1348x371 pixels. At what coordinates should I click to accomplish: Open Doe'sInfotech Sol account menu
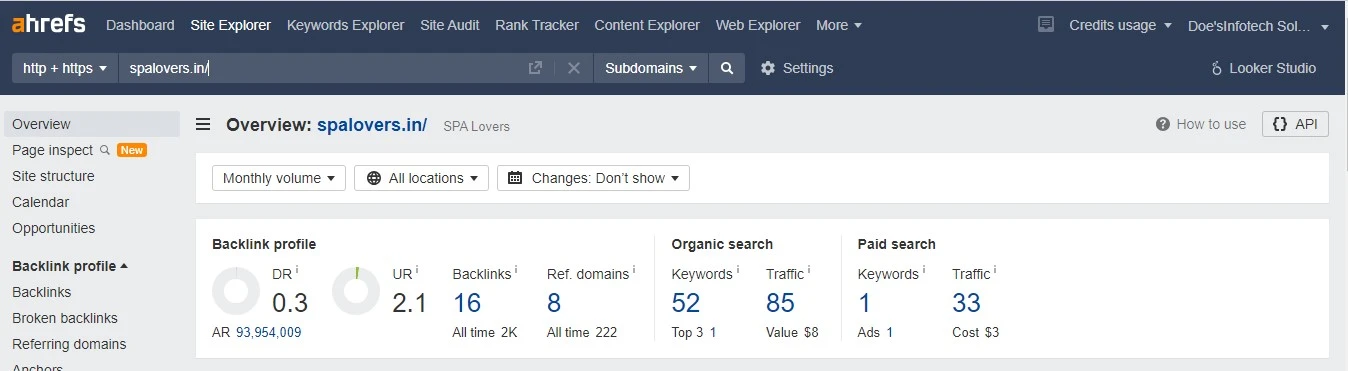click(1258, 26)
